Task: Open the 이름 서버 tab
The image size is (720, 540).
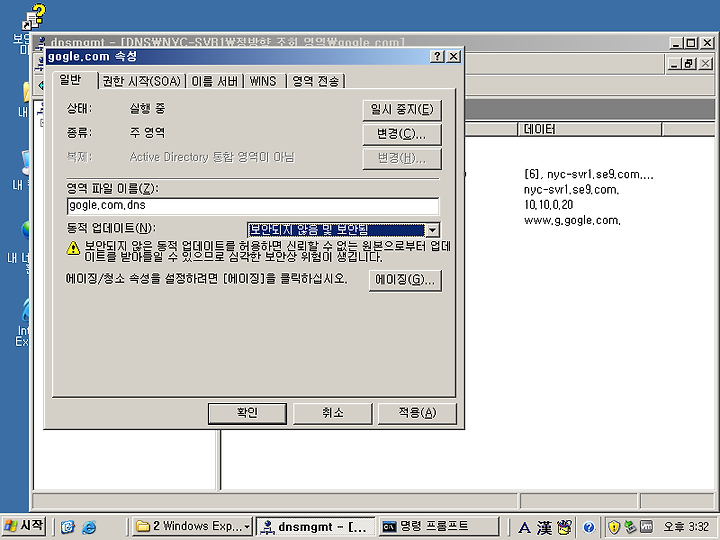Action: tap(214, 81)
